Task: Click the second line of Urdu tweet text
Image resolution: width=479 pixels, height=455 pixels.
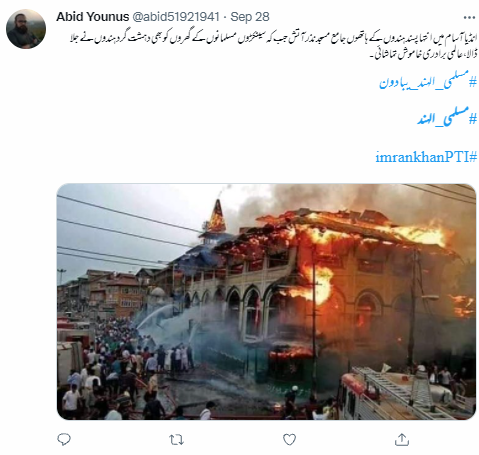Action: [423, 53]
